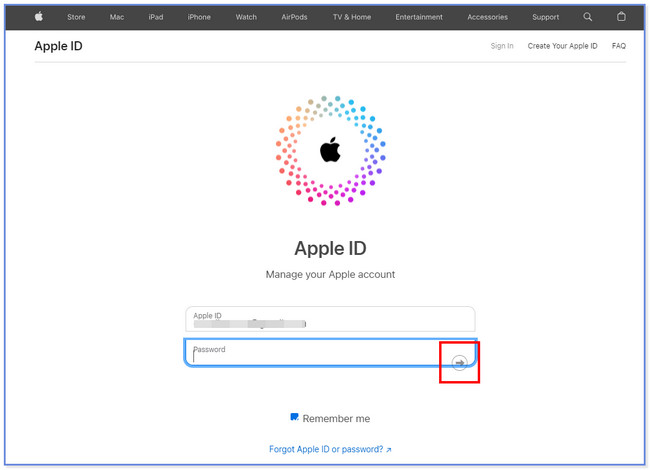
Task: Focus the Password input field
Action: click(x=330, y=353)
